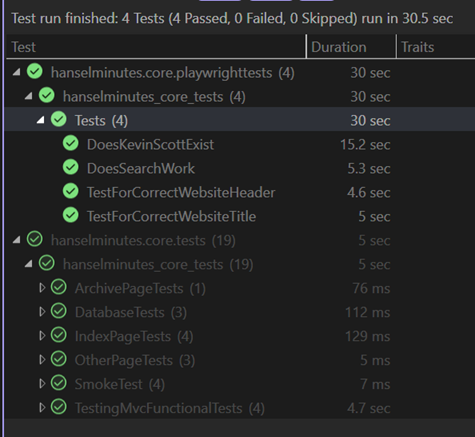The image size is (475, 437).
Task: Click passed icon beside ArchivePageTests
Action: (59, 287)
